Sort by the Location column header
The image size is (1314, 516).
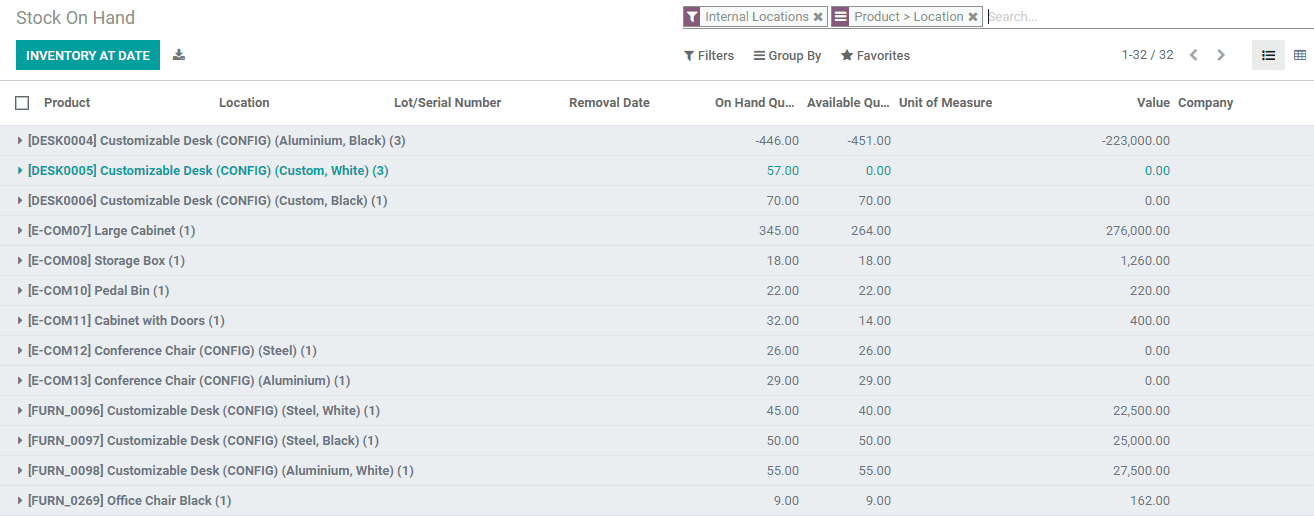tap(244, 103)
